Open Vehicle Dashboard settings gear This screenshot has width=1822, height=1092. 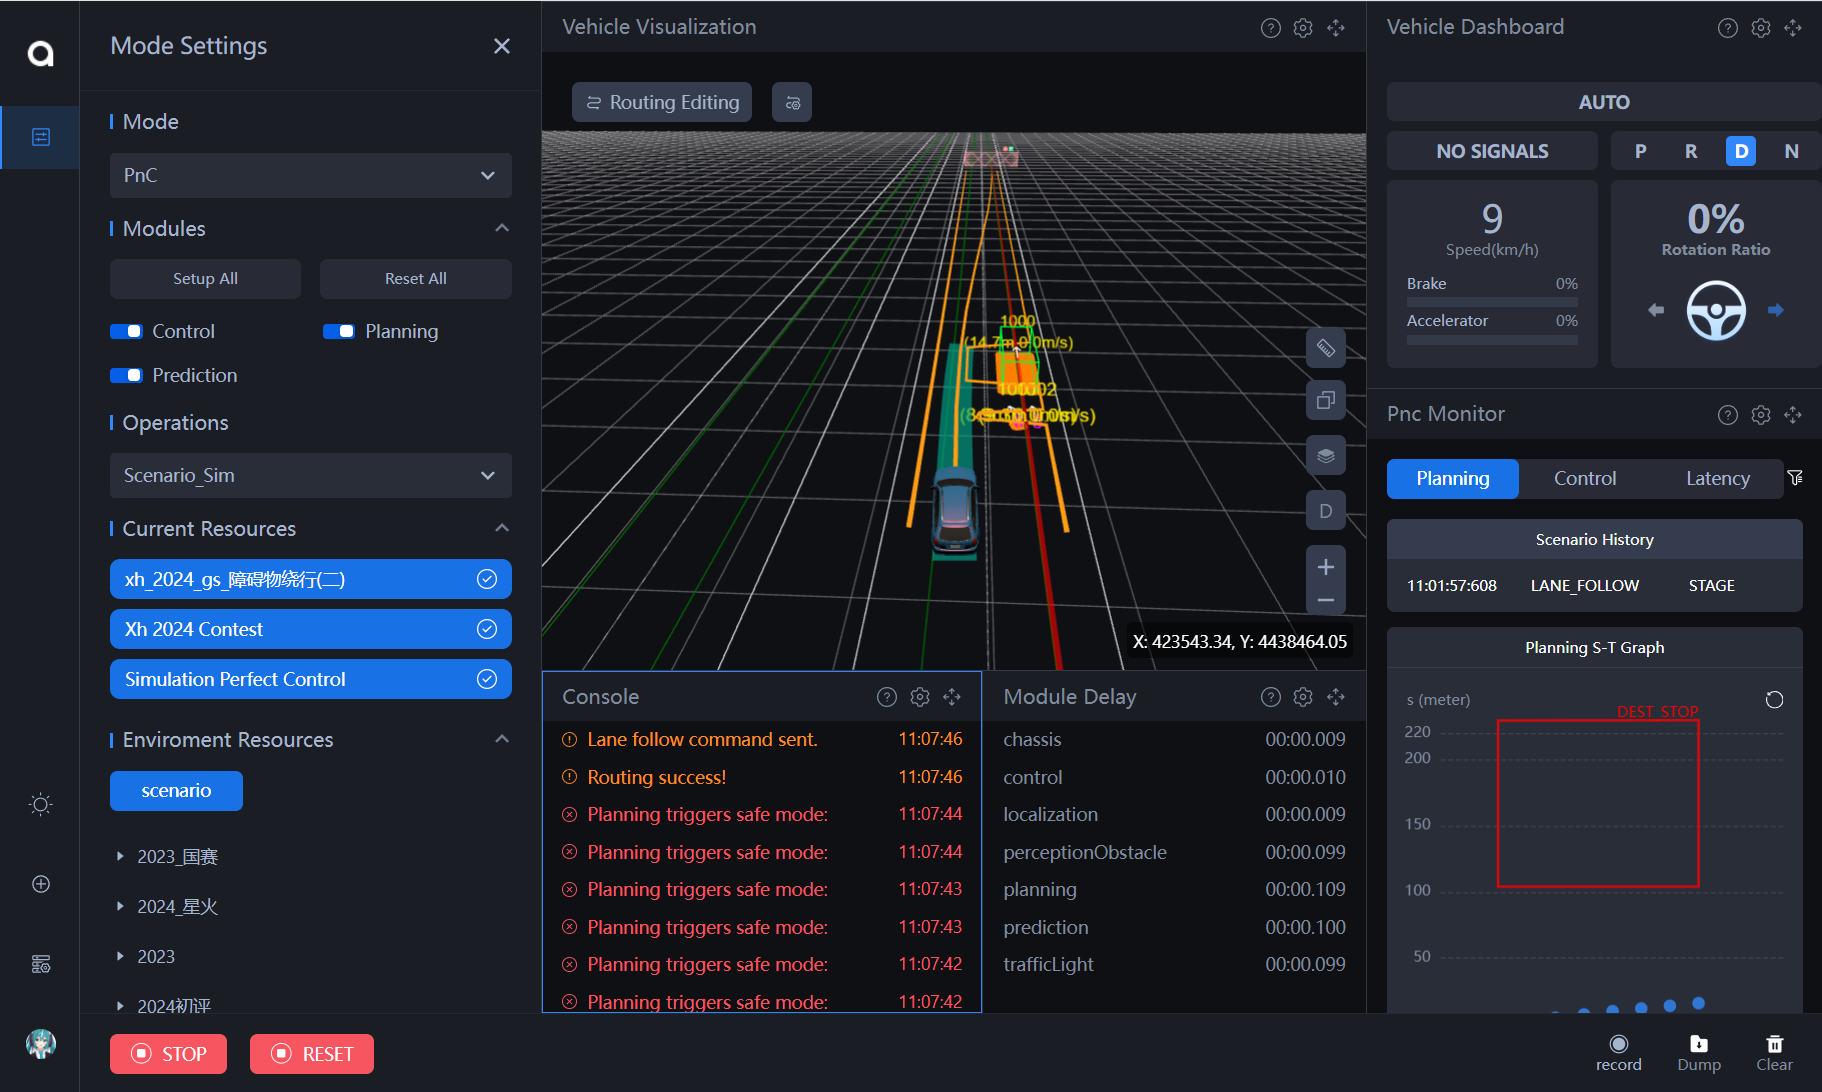(x=1760, y=28)
